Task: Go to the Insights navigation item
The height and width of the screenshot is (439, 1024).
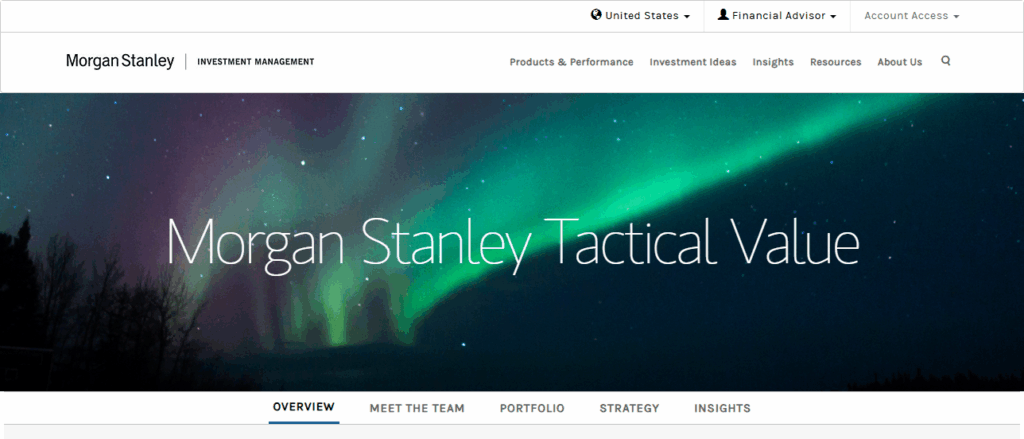Action: (773, 62)
